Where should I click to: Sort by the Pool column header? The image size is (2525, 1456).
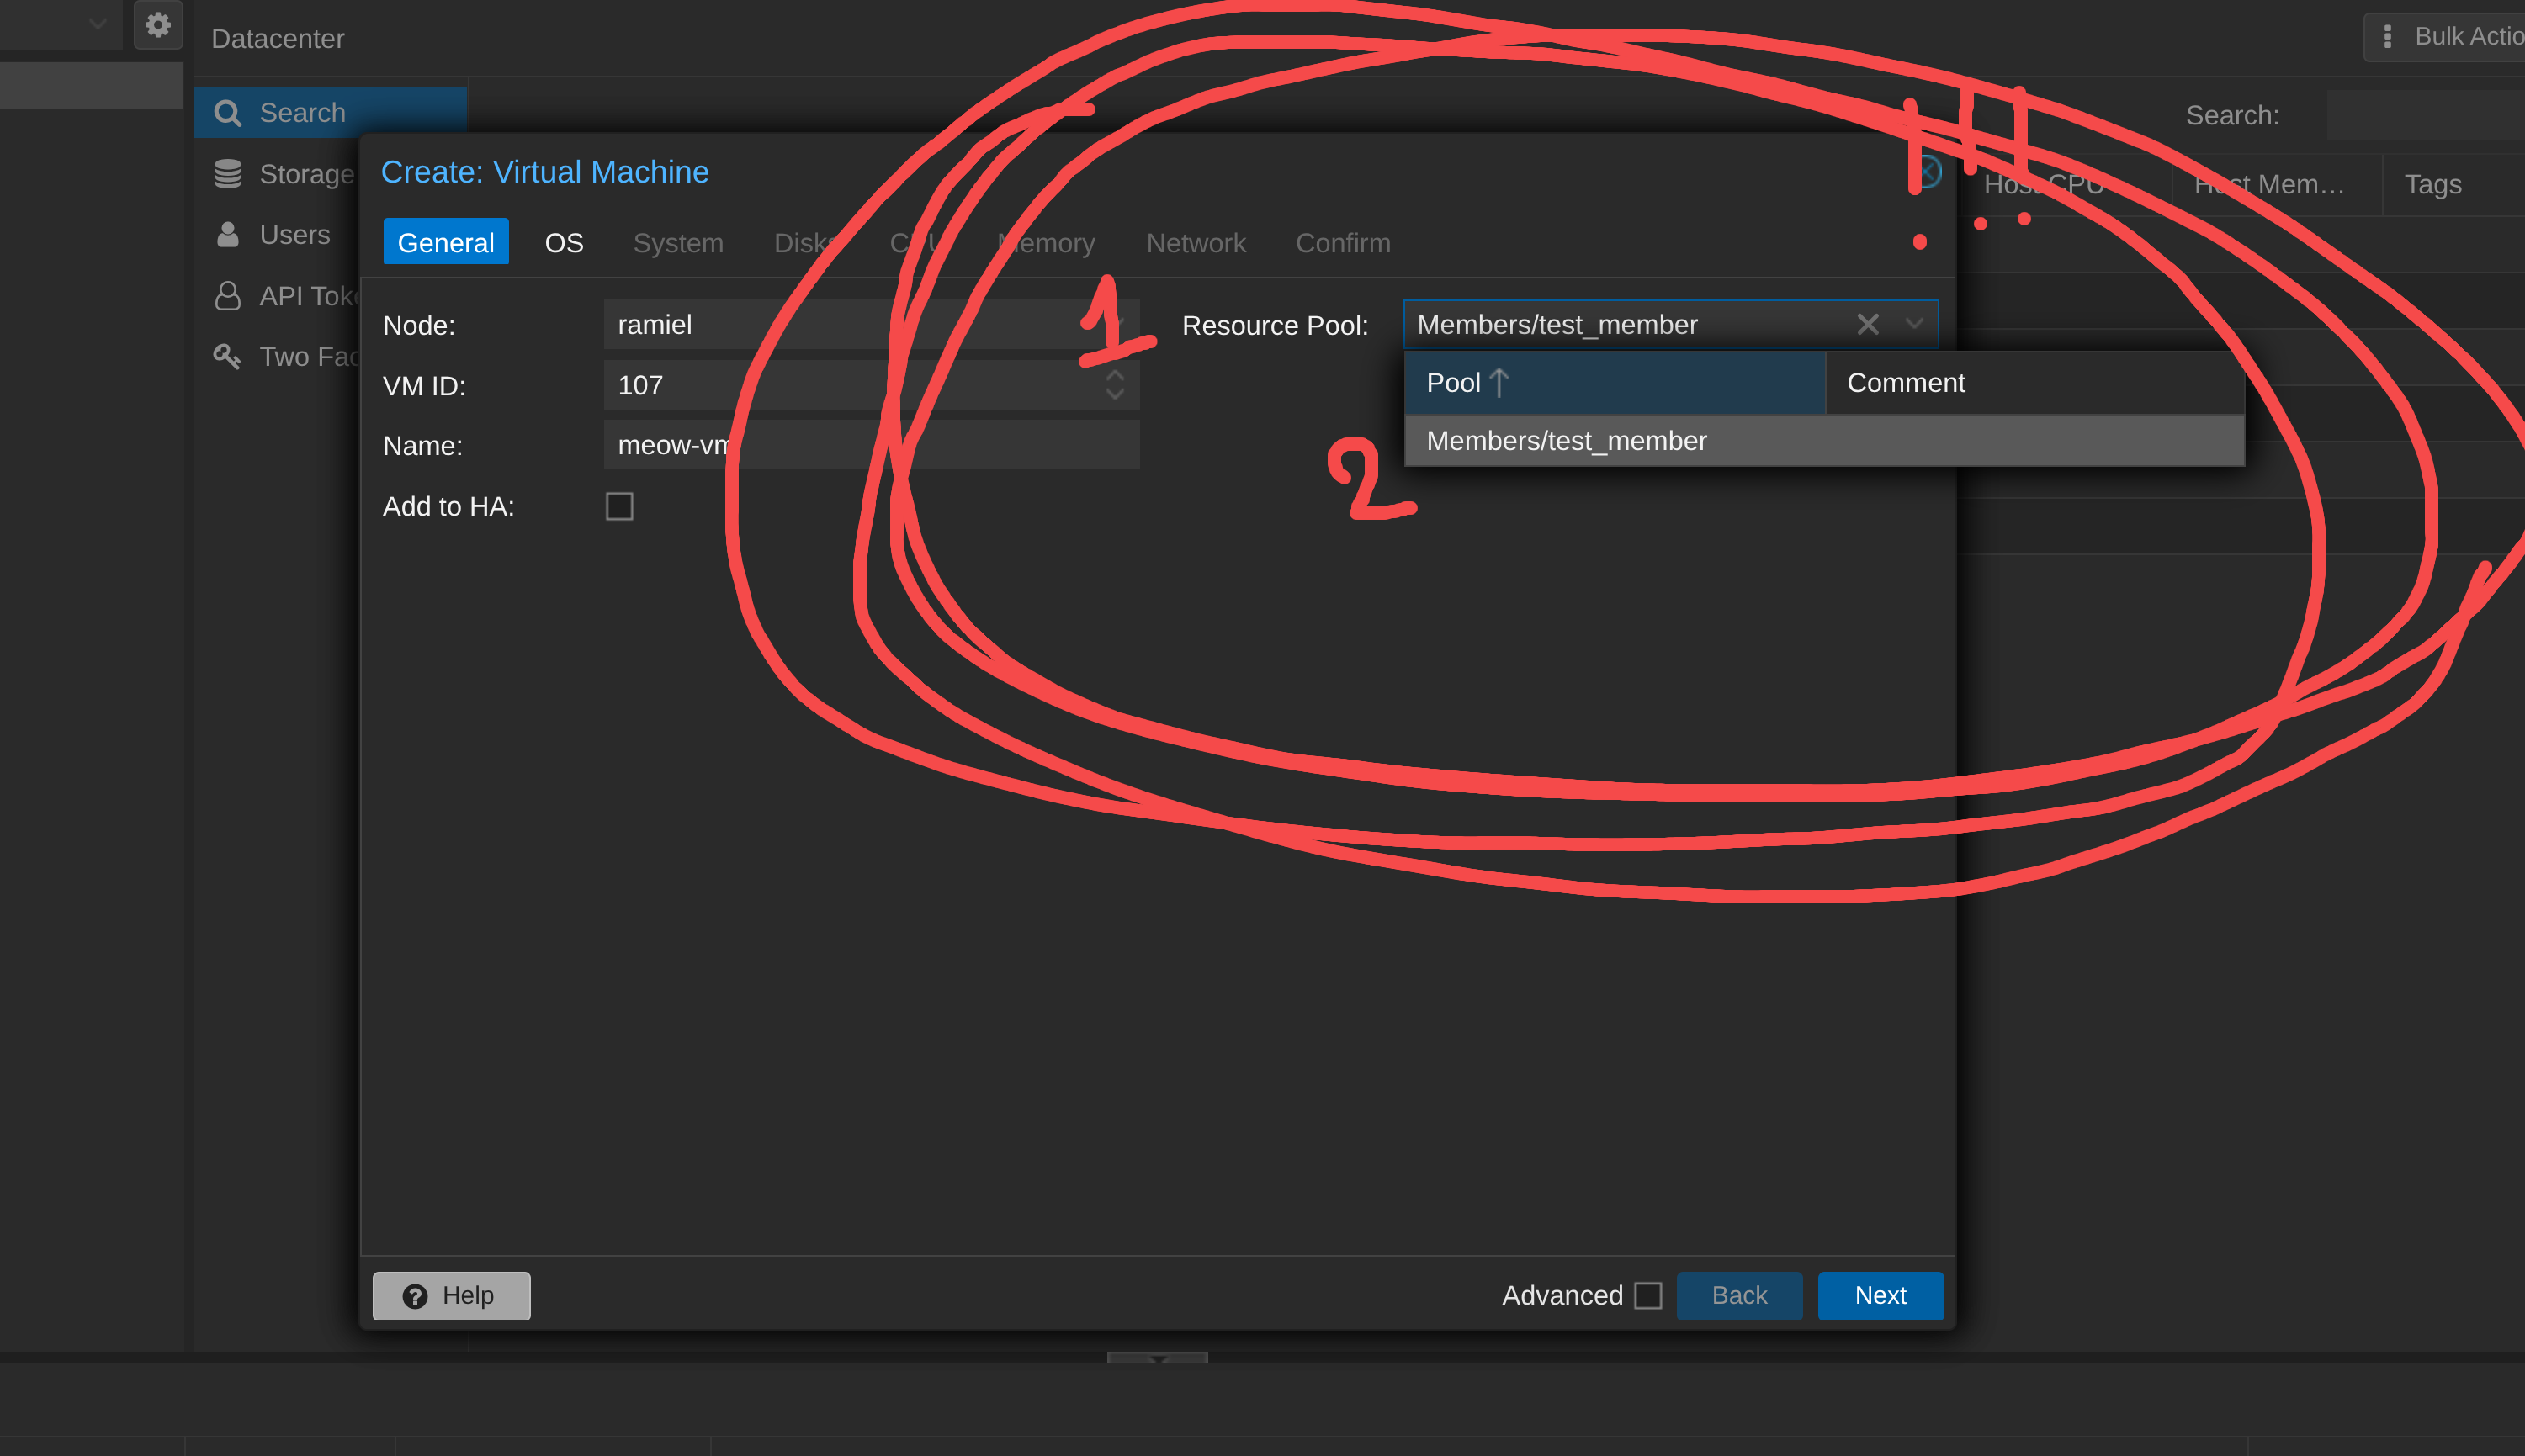pos(1615,383)
